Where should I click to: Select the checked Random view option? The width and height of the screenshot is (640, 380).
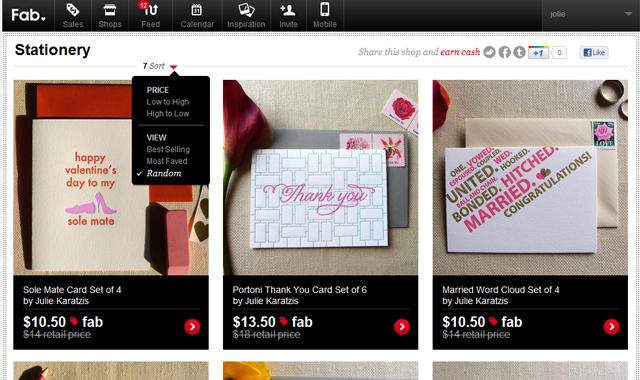click(x=164, y=173)
